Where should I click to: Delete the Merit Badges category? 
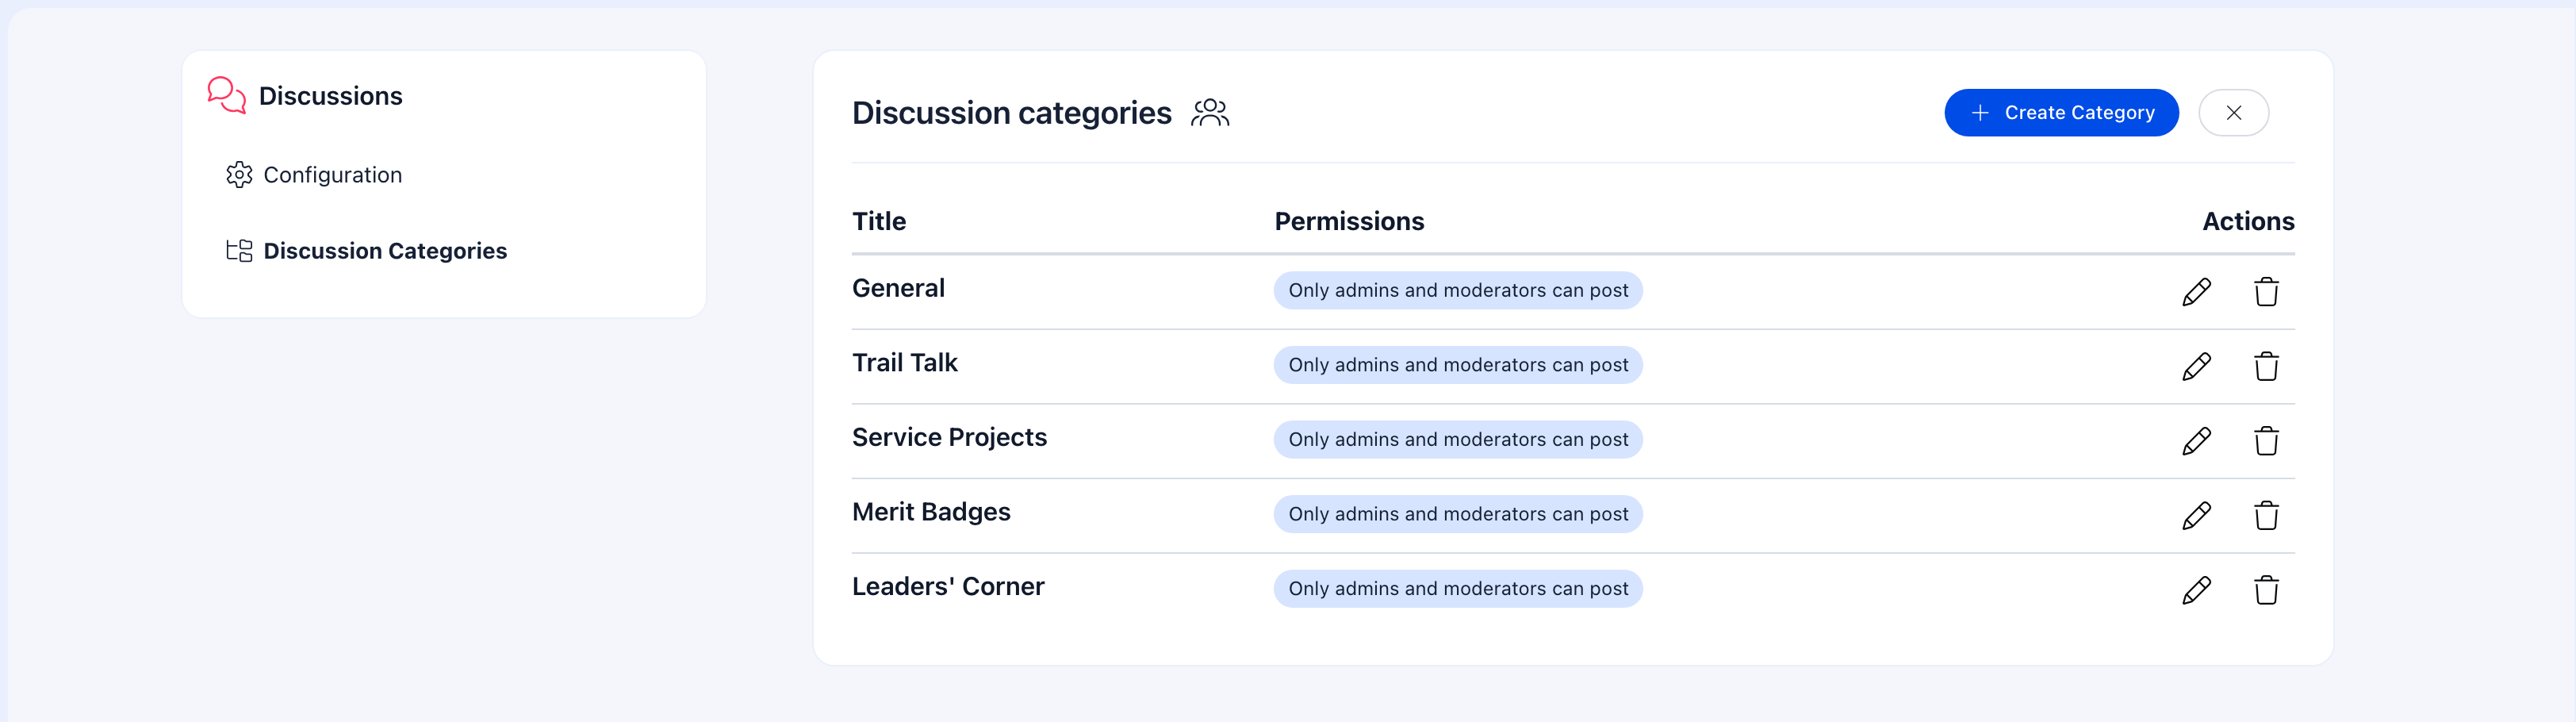coord(2267,515)
